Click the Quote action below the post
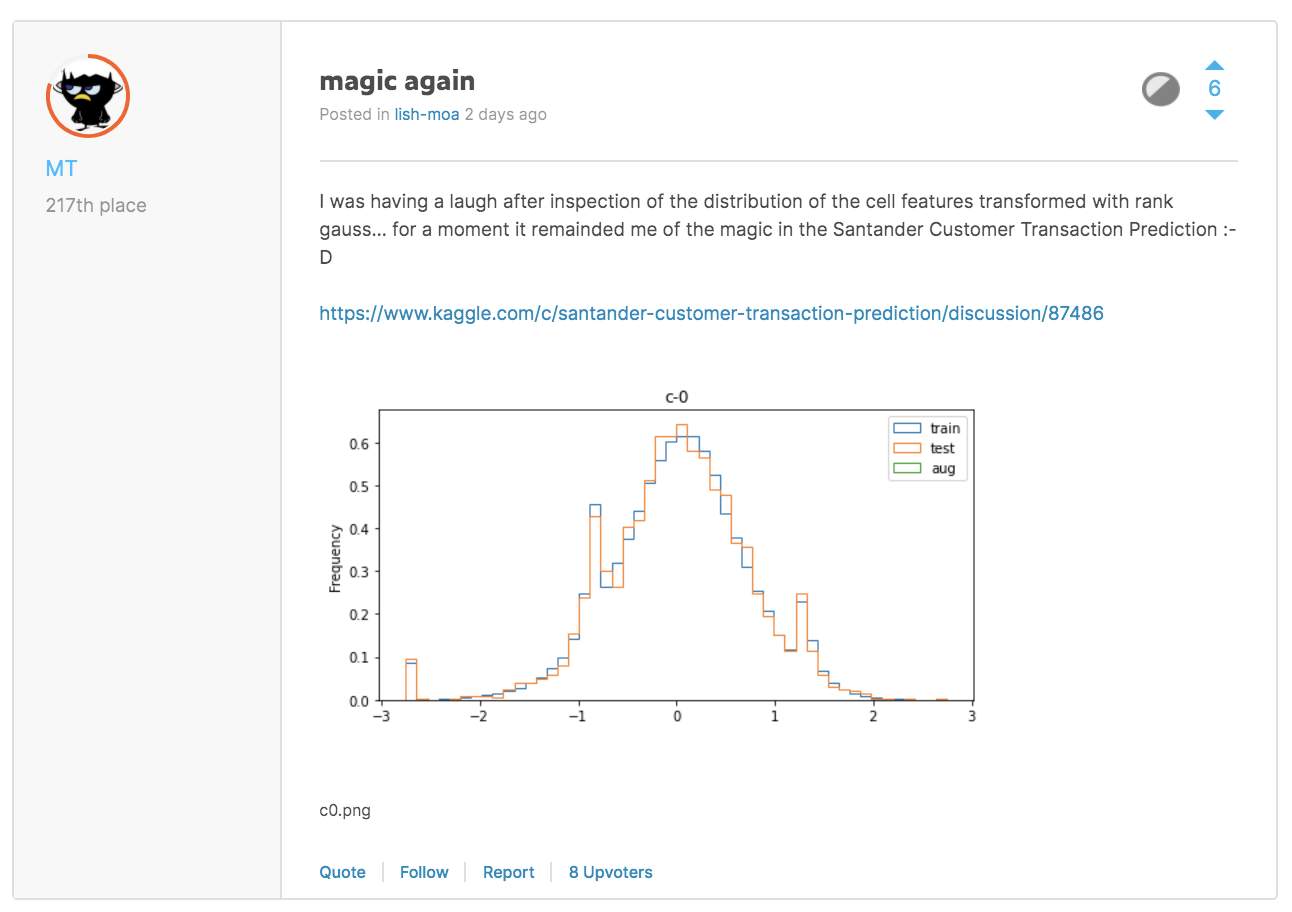The image size is (1292, 912). tap(343, 872)
